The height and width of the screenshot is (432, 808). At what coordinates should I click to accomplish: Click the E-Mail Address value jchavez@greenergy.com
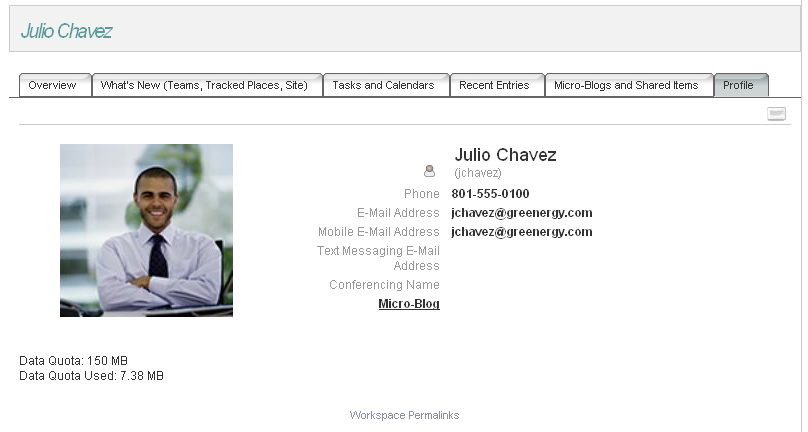[x=521, y=213]
